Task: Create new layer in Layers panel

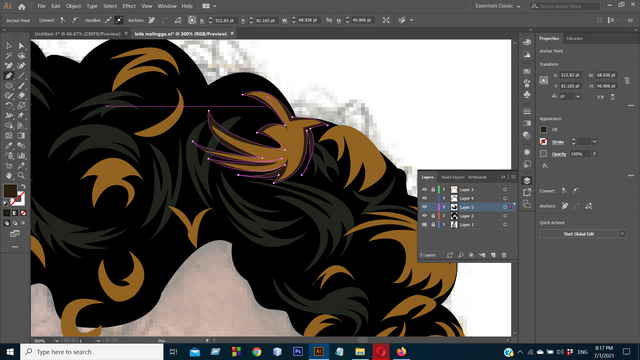Action: [493, 255]
